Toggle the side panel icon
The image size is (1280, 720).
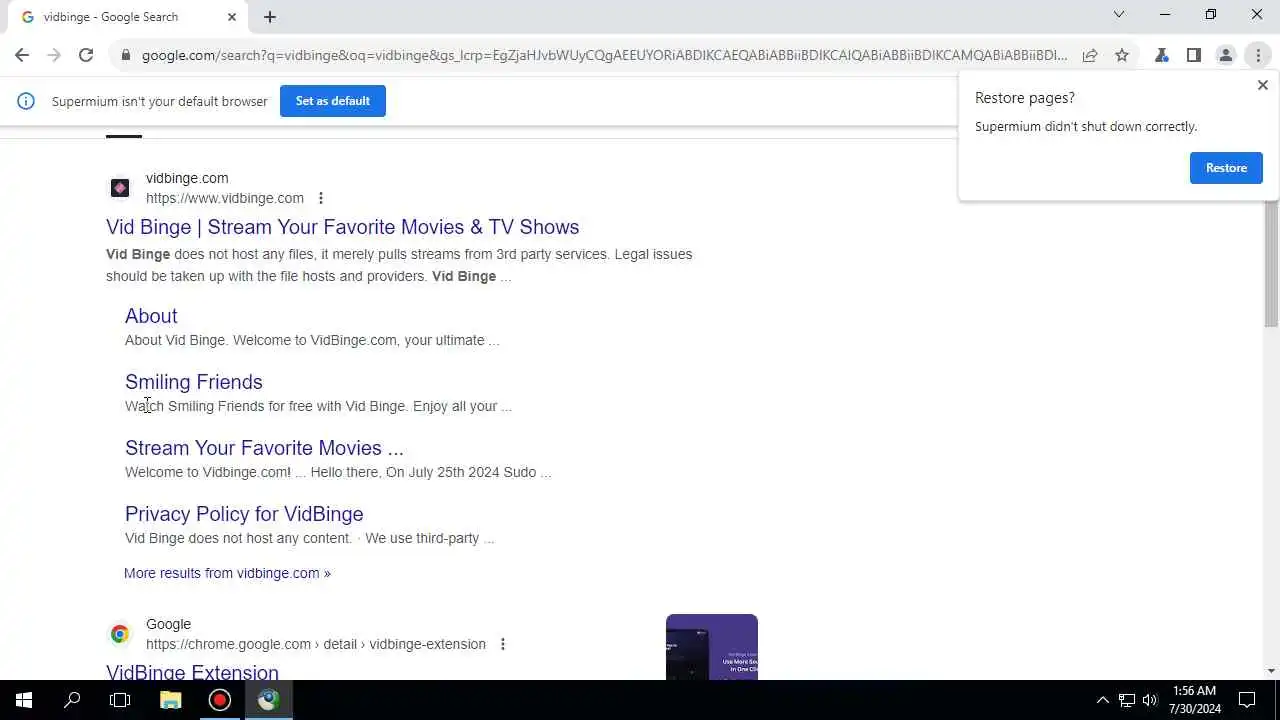1193,55
